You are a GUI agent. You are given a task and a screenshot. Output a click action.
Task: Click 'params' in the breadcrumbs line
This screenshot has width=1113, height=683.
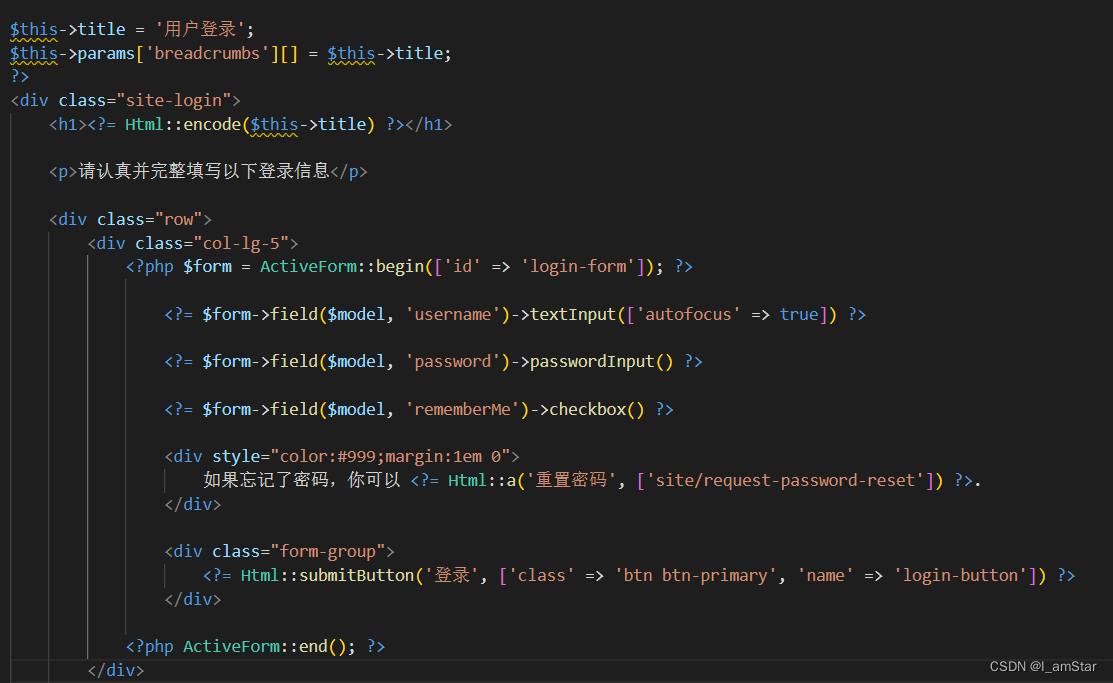point(106,53)
